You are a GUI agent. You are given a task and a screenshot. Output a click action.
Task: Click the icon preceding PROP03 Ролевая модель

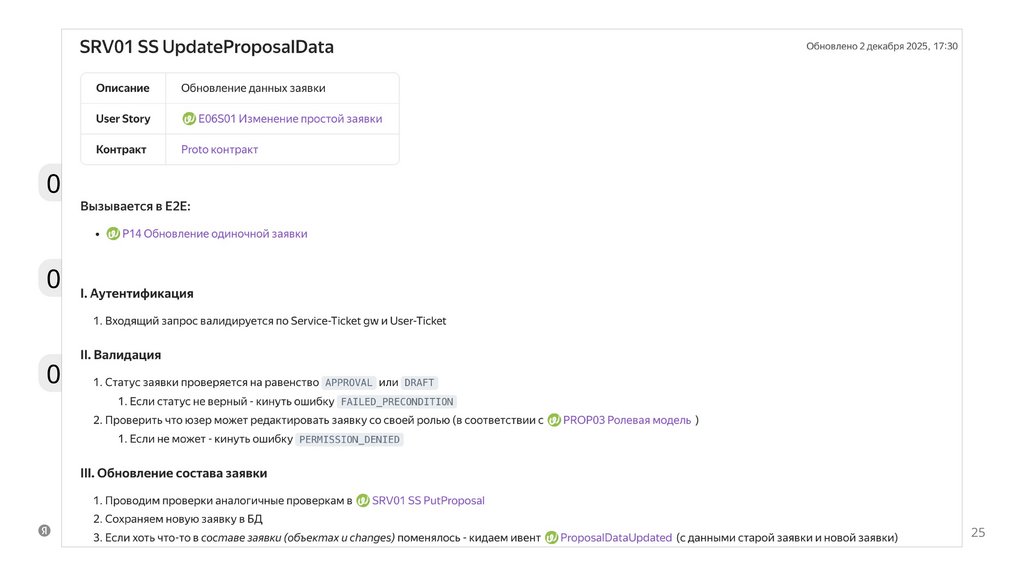554,420
